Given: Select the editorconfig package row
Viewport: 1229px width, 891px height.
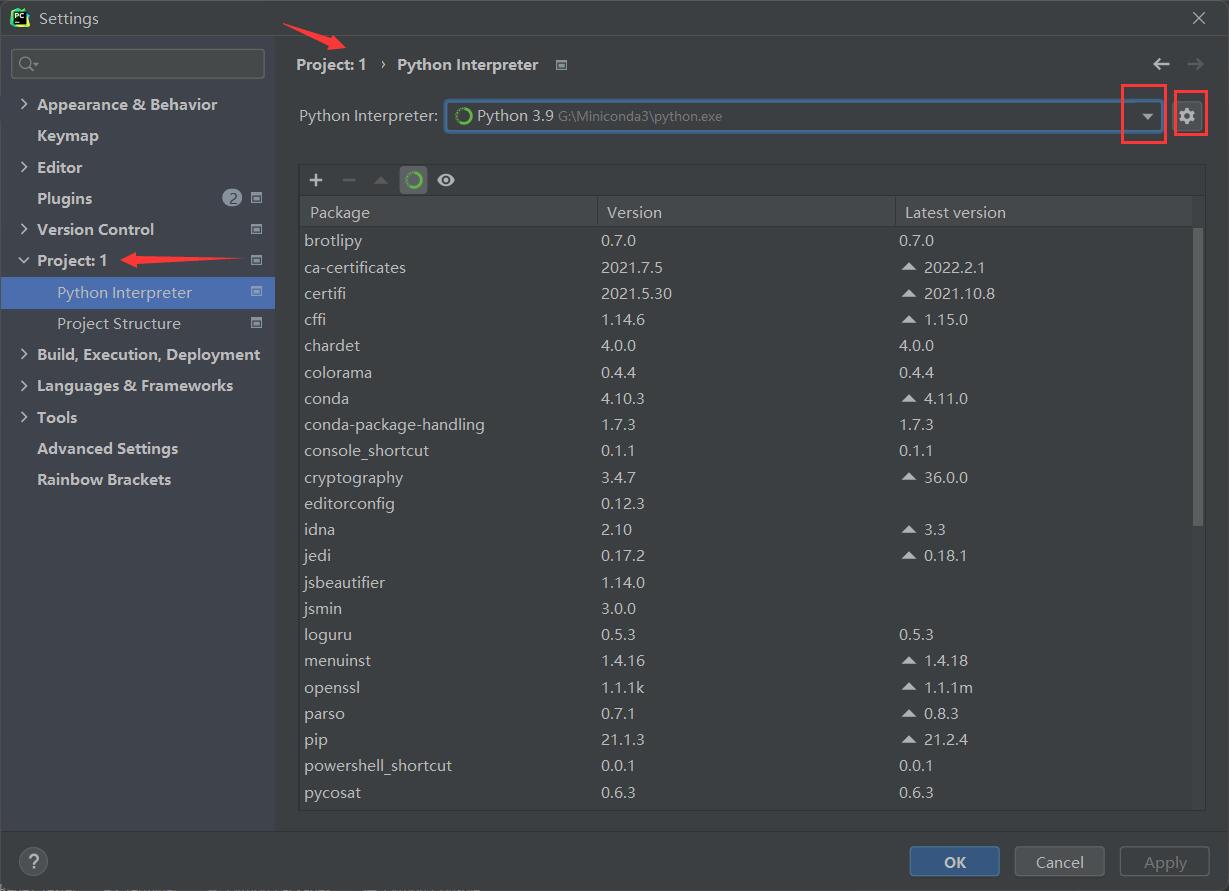Looking at the screenshot, I should click(746, 503).
